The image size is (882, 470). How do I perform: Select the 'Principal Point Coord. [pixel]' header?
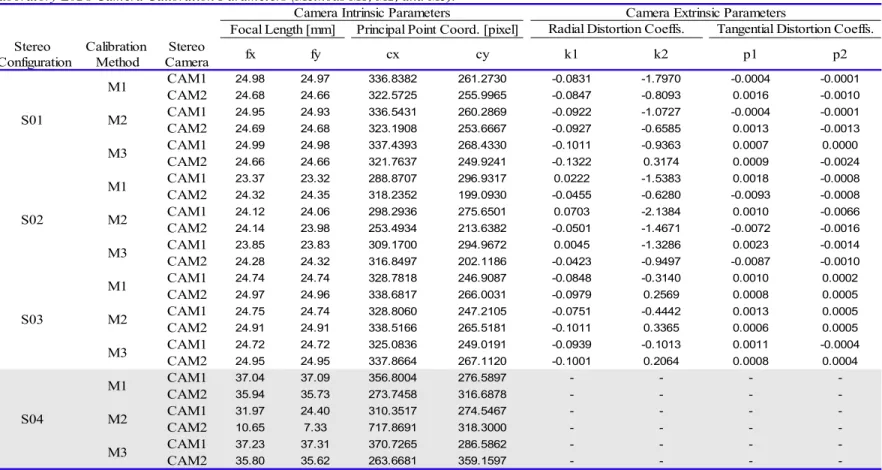click(x=437, y=30)
